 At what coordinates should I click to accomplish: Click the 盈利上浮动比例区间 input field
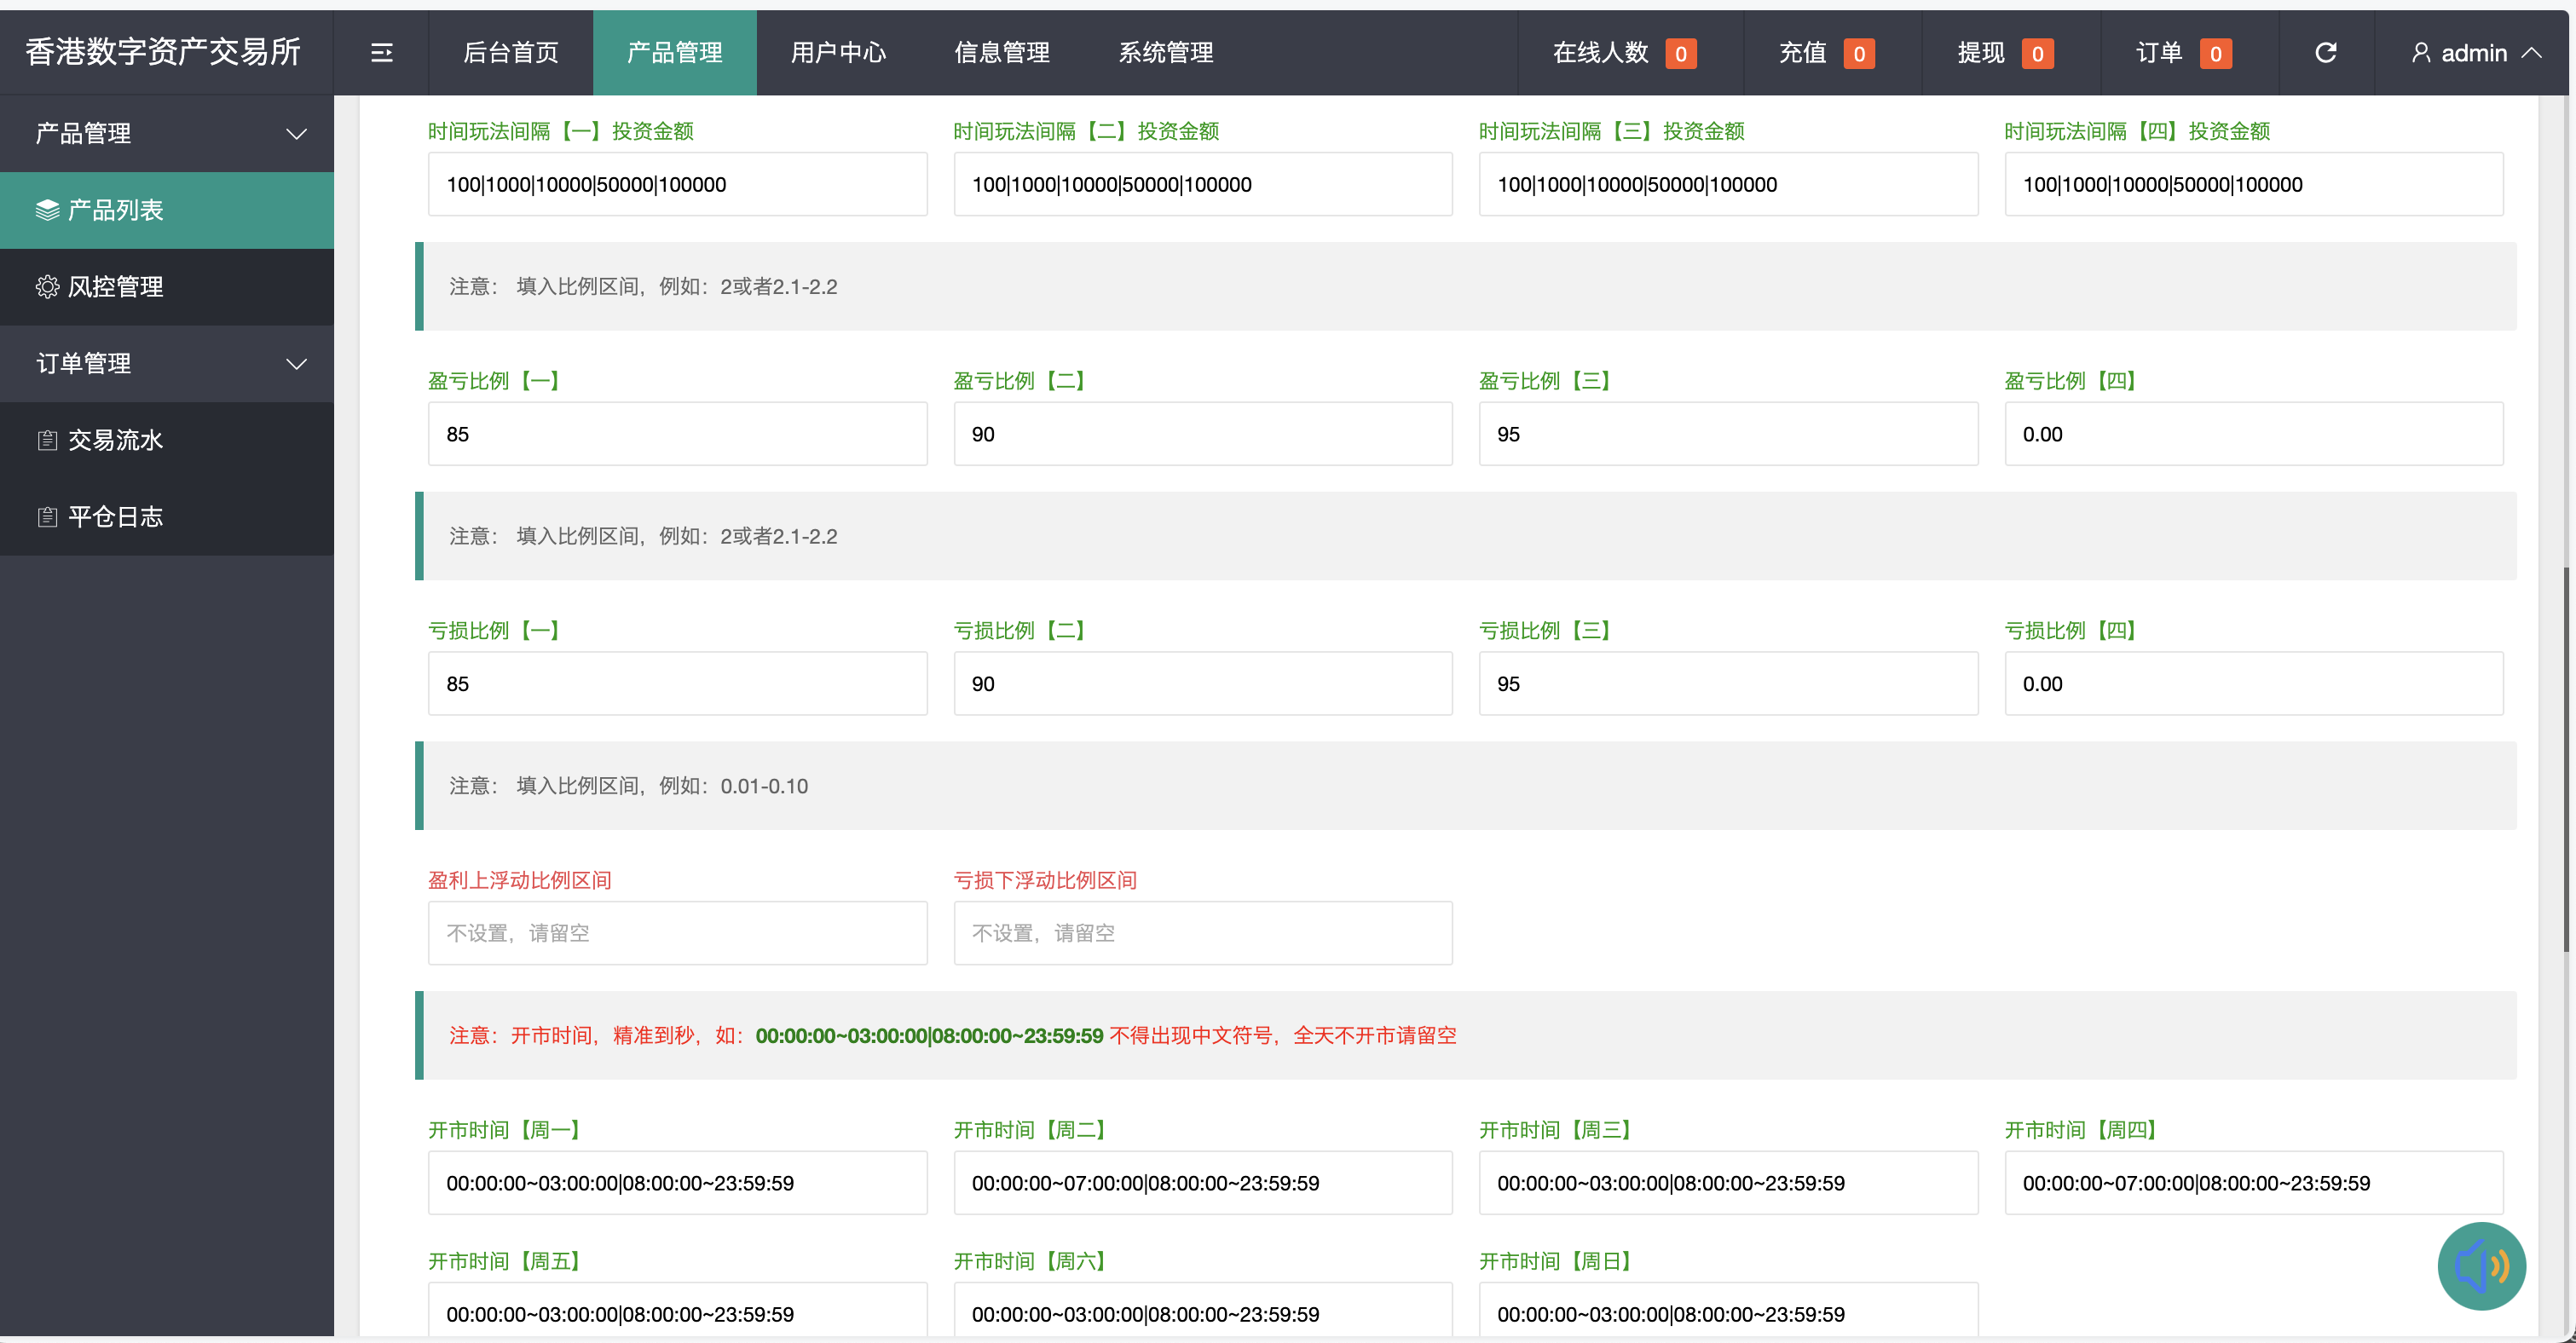[677, 933]
